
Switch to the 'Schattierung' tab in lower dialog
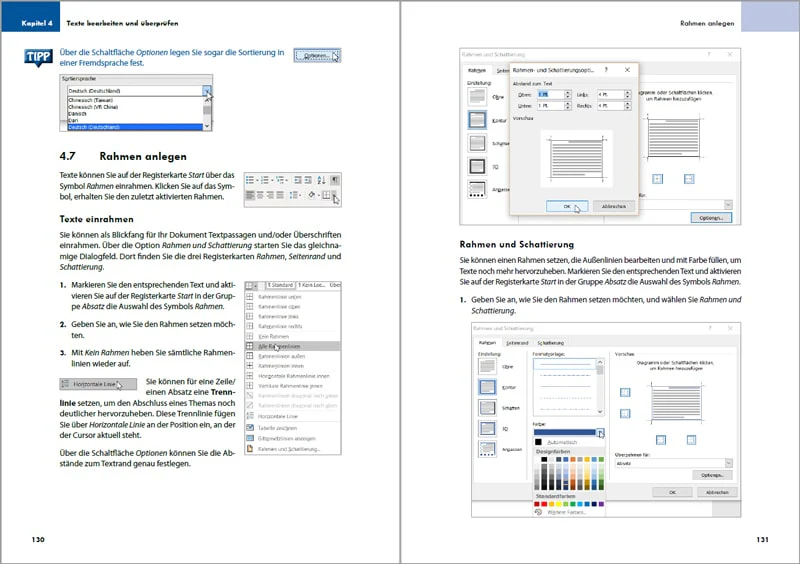551,343
